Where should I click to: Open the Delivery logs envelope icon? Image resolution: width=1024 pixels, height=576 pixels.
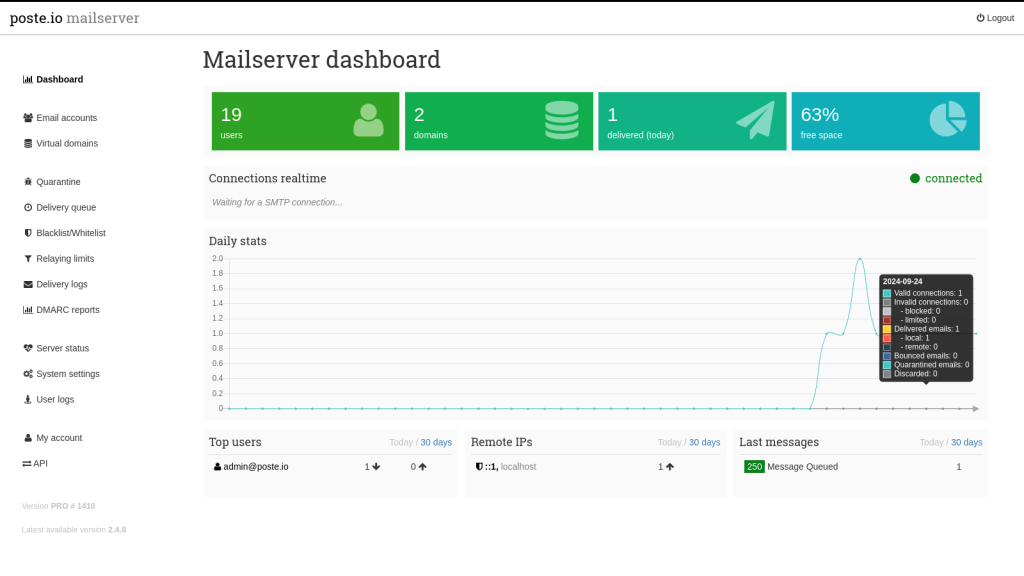pyautogui.click(x=27, y=284)
